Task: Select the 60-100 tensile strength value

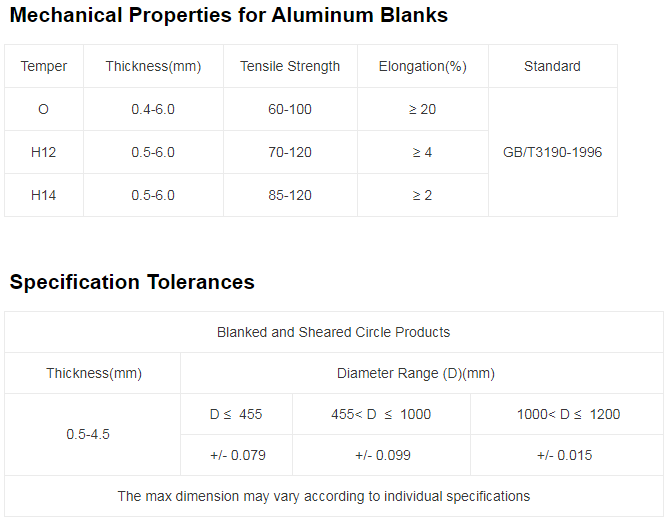Action: pos(290,109)
